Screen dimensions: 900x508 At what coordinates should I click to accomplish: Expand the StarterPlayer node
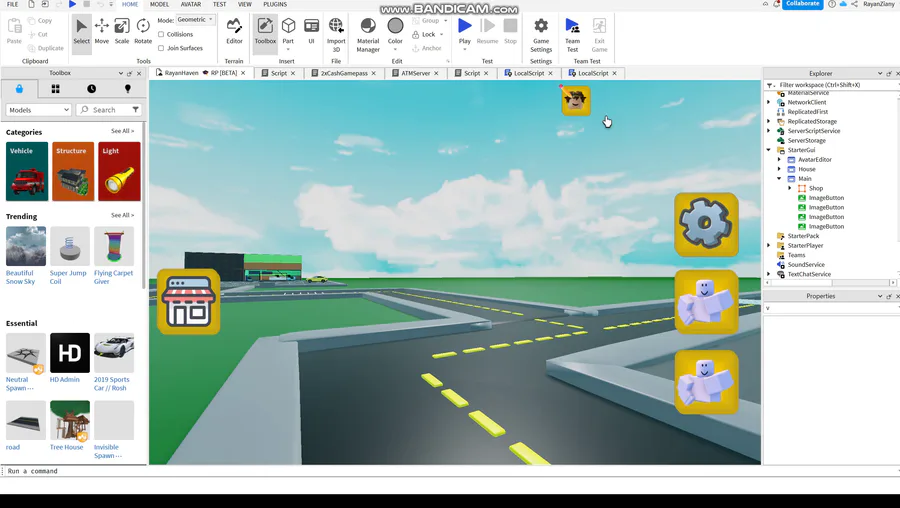pyautogui.click(x=769, y=246)
